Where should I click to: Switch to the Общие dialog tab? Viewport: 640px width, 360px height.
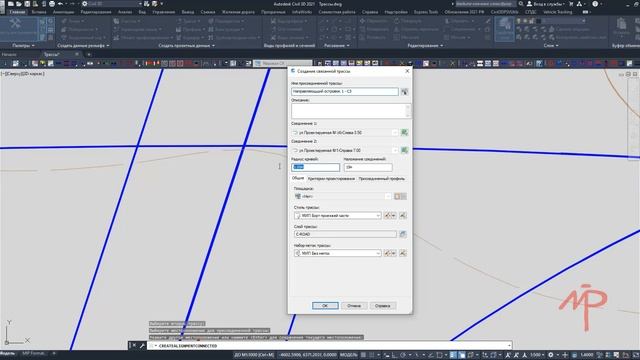tap(298, 178)
